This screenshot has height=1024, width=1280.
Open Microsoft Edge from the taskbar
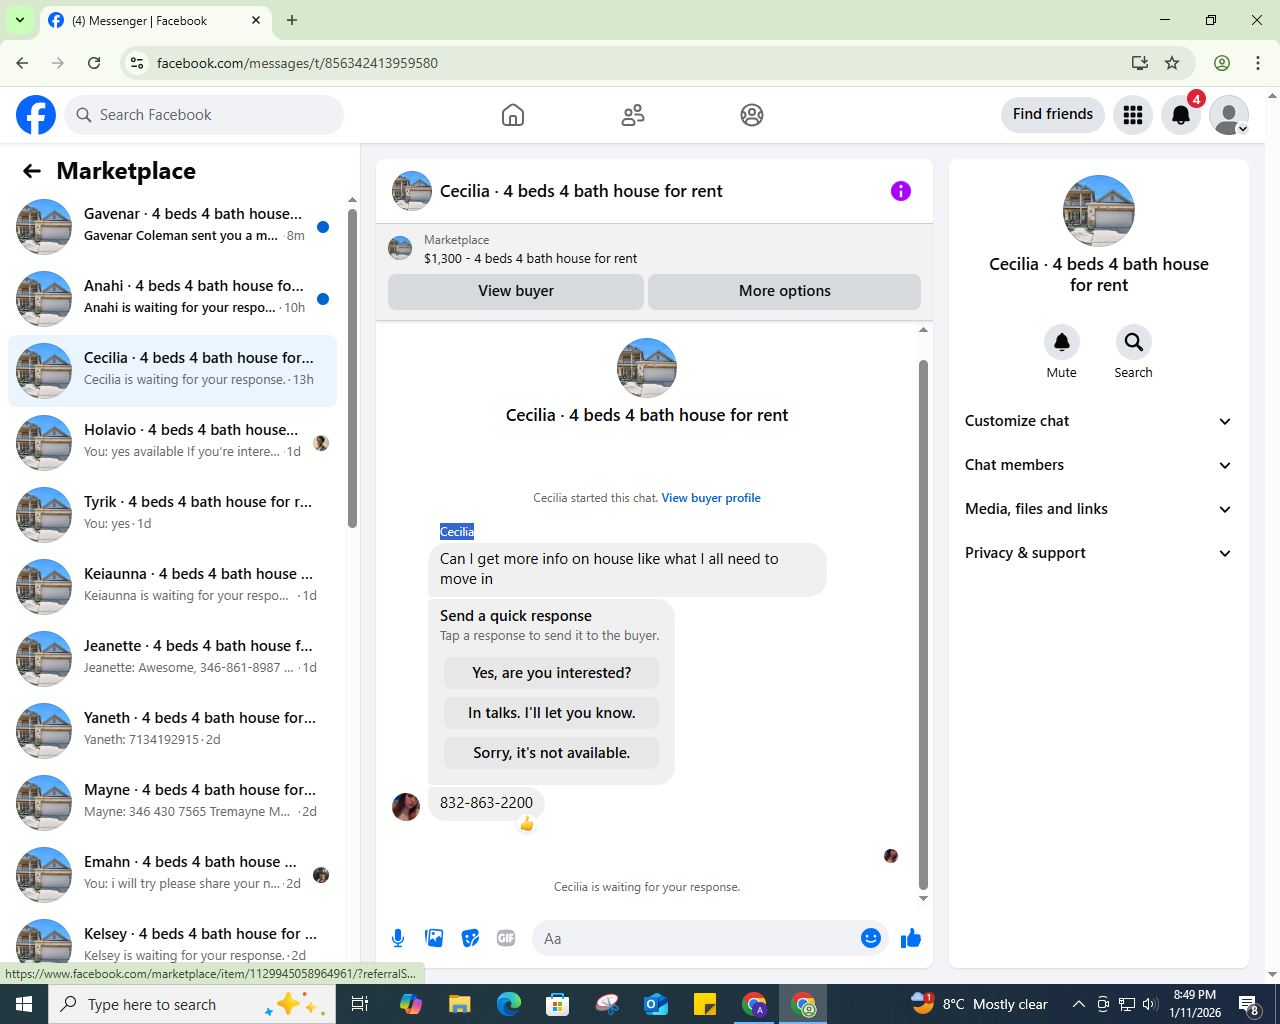point(509,1004)
